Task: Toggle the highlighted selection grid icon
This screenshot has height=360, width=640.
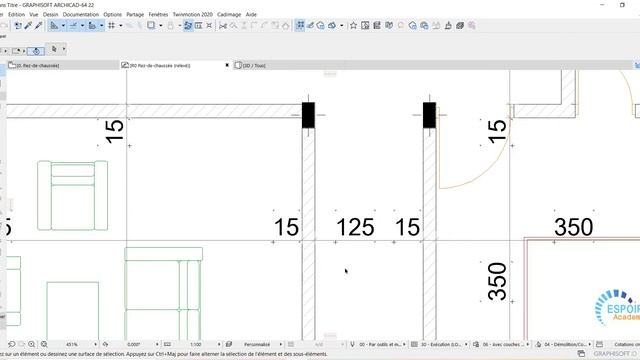Action: tap(300, 25)
